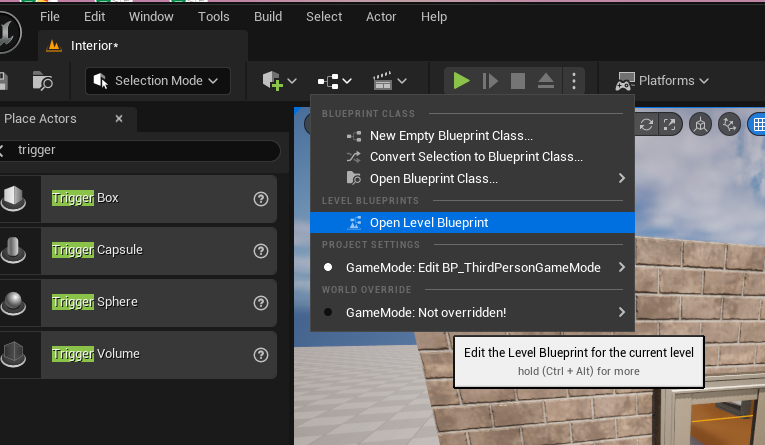Screen dimensions: 765x445
Task: Click the Trigger Box actor thumbnail
Action: 14,199
